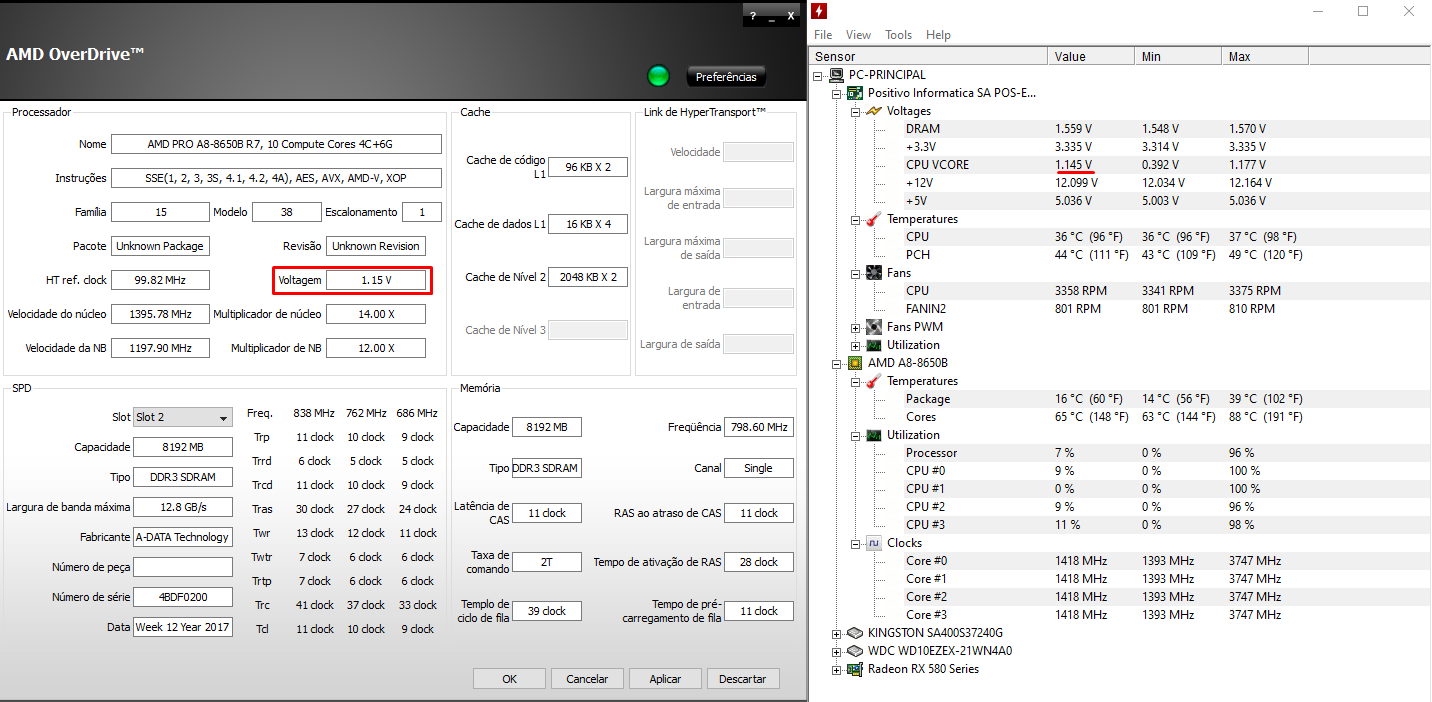Screen dimensions: 1432x702
Task: Click the AMD A8-8650B Utilization icon
Action: 873,435
